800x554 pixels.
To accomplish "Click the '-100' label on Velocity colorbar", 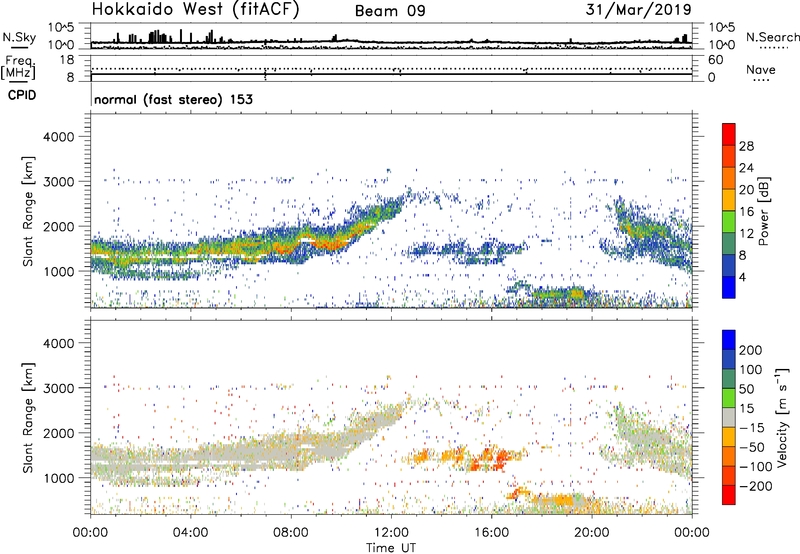I will coord(756,466).
